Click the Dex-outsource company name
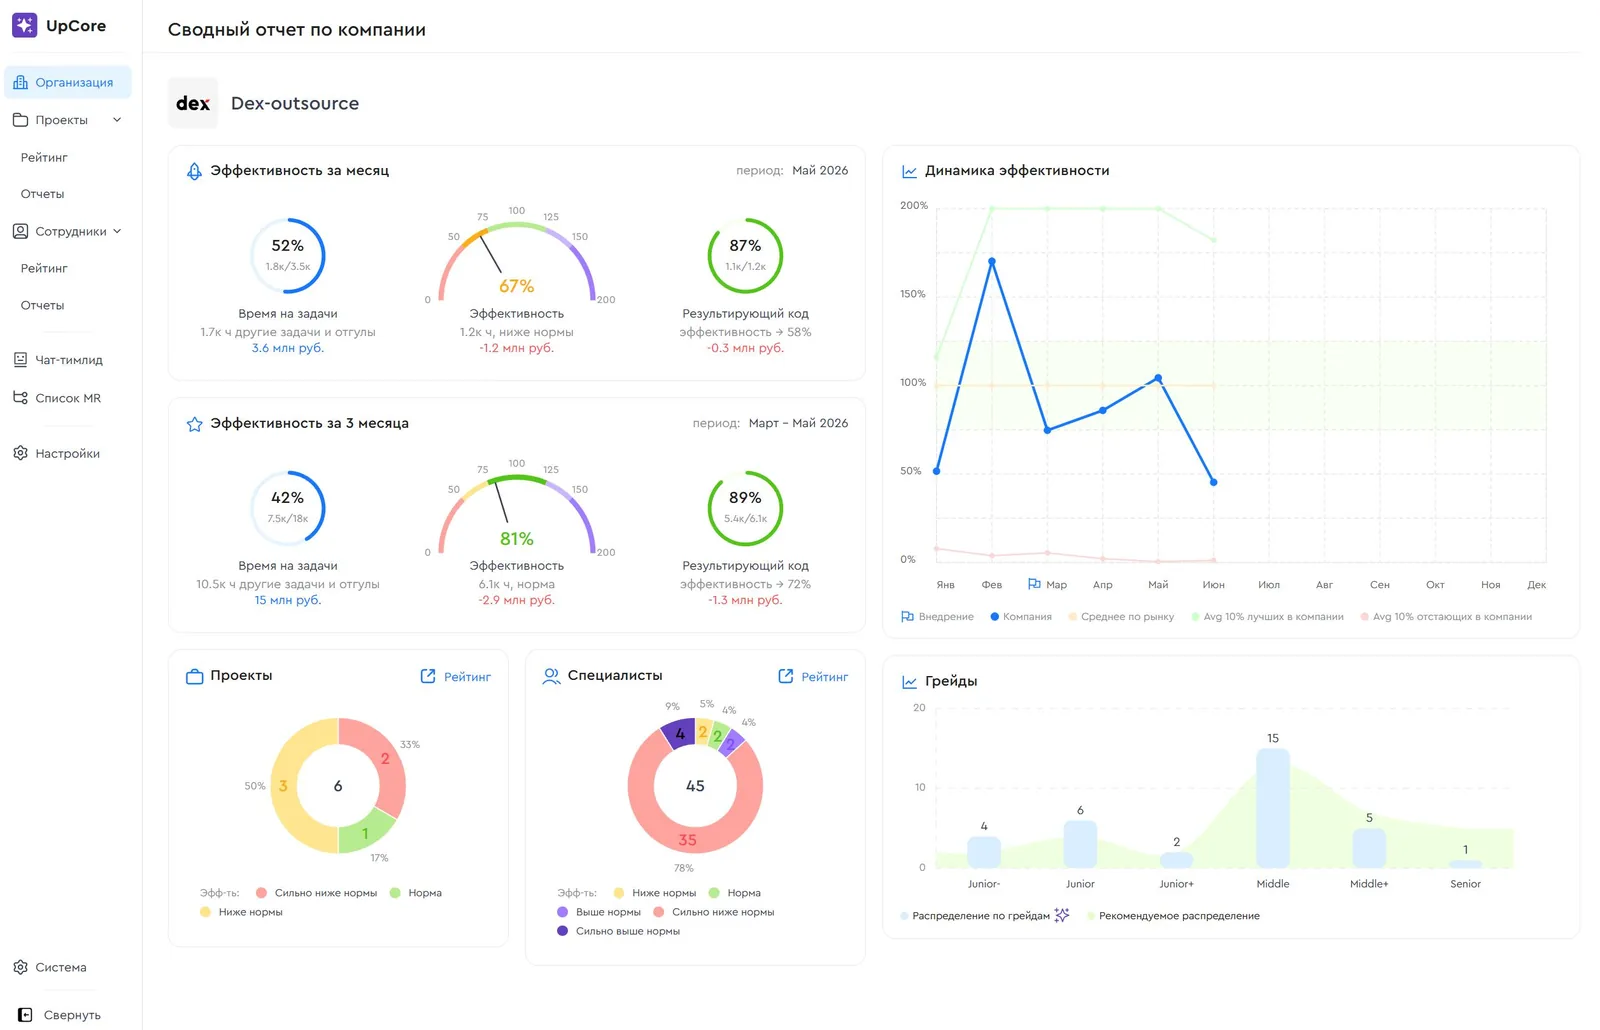Image resolution: width=1600 pixels, height=1030 pixels. [x=295, y=103]
